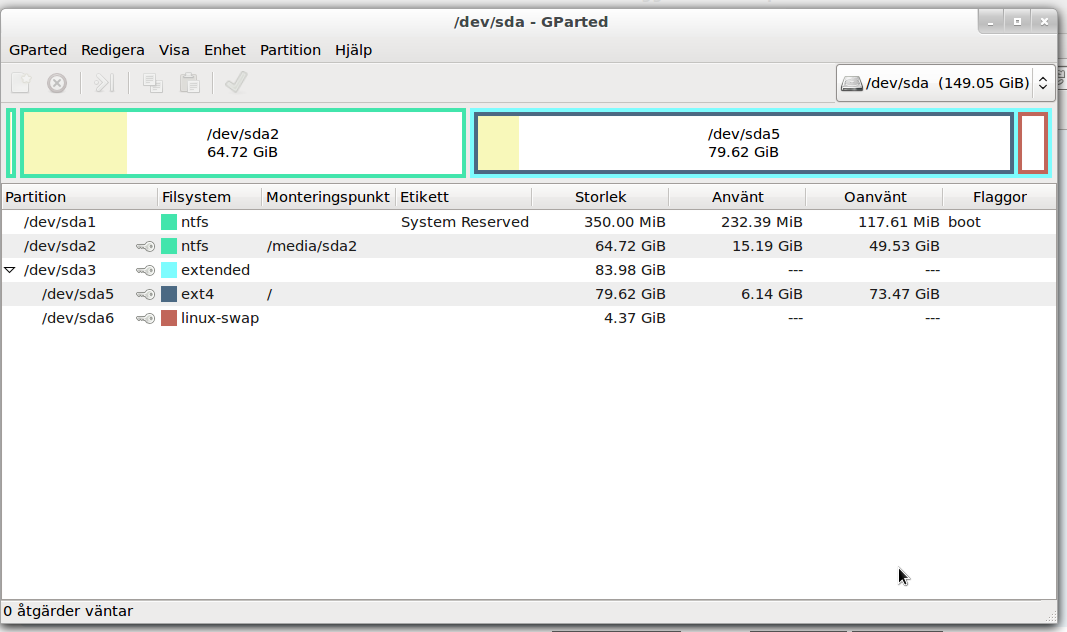Select the /dev/sda5 partition row
This screenshot has width=1067, height=632.
(529, 294)
